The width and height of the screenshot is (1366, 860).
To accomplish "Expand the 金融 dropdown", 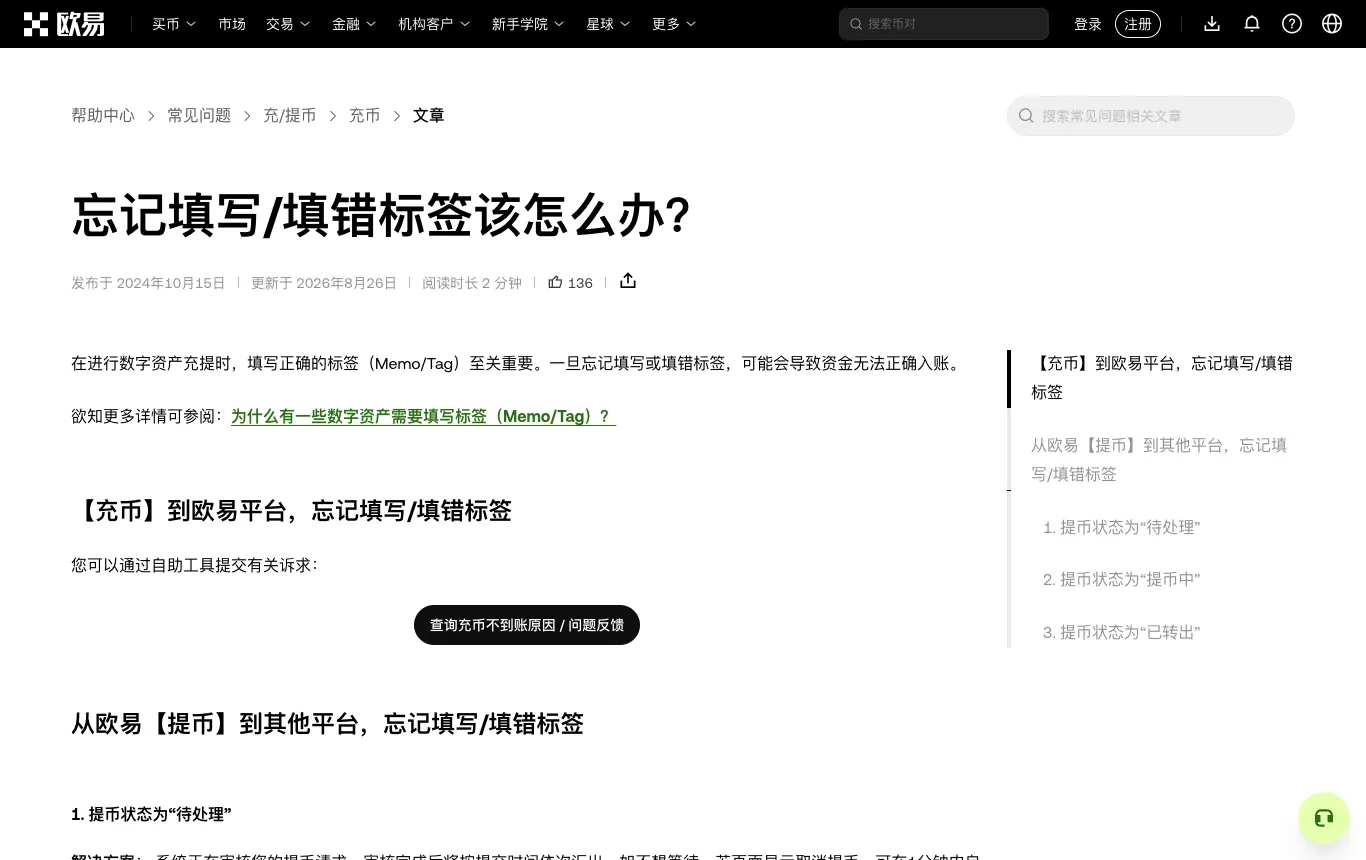I will (354, 24).
